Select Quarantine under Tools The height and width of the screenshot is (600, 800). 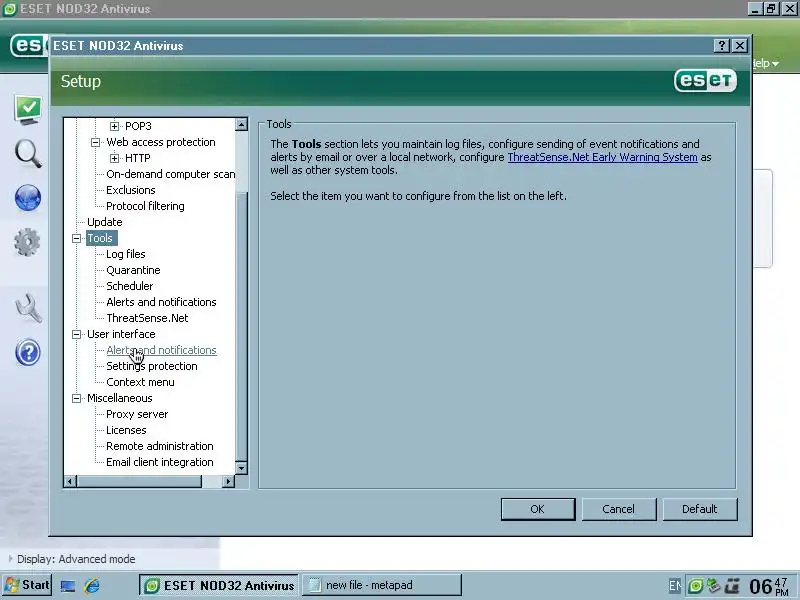point(133,270)
